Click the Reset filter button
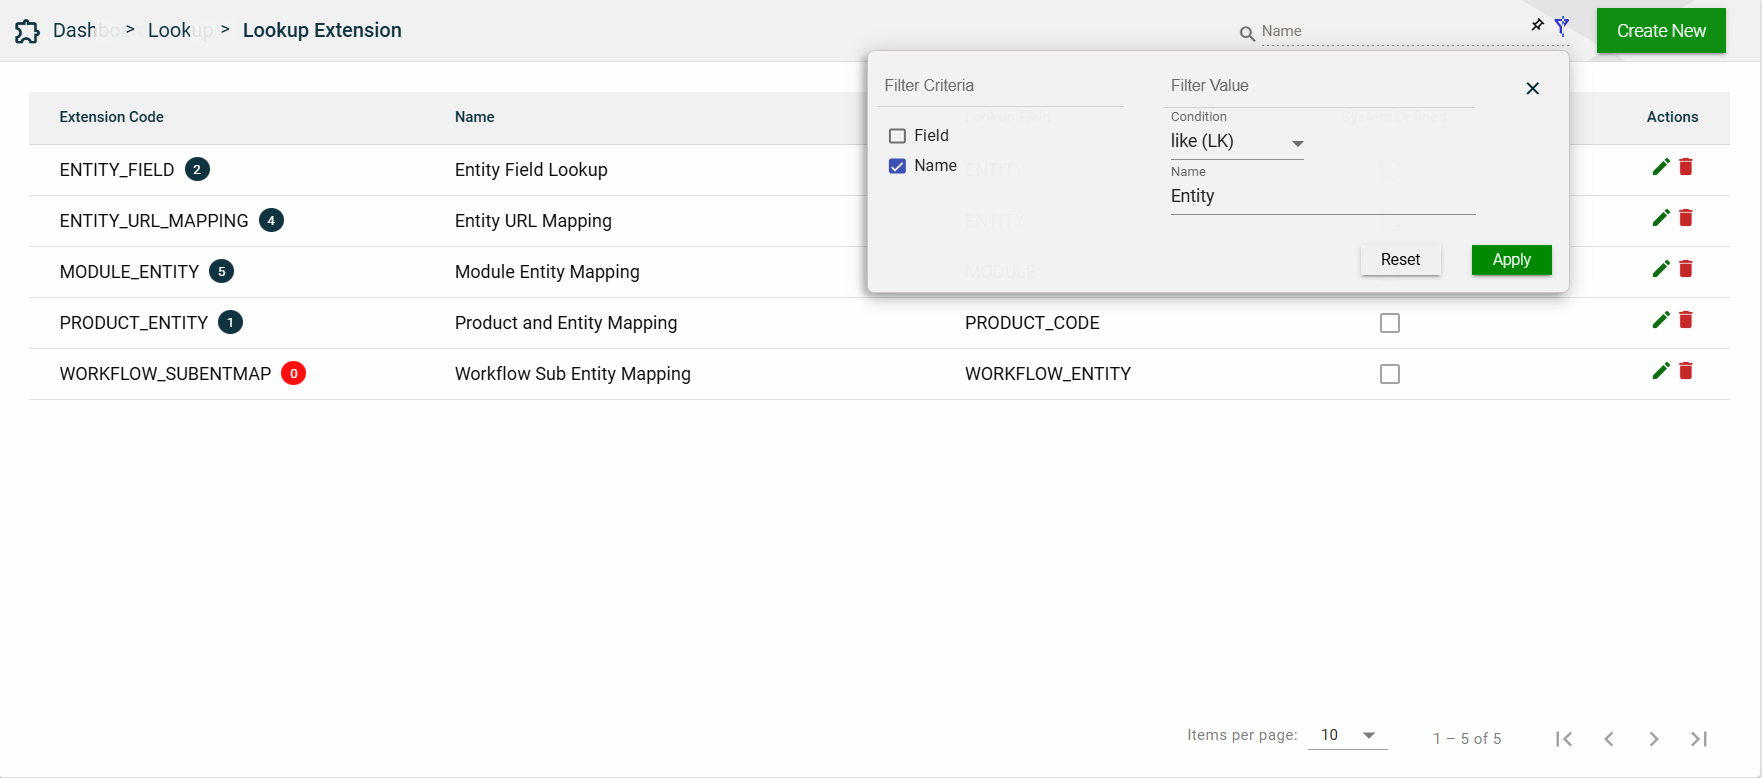This screenshot has height=778, width=1762. coord(1400,260)
